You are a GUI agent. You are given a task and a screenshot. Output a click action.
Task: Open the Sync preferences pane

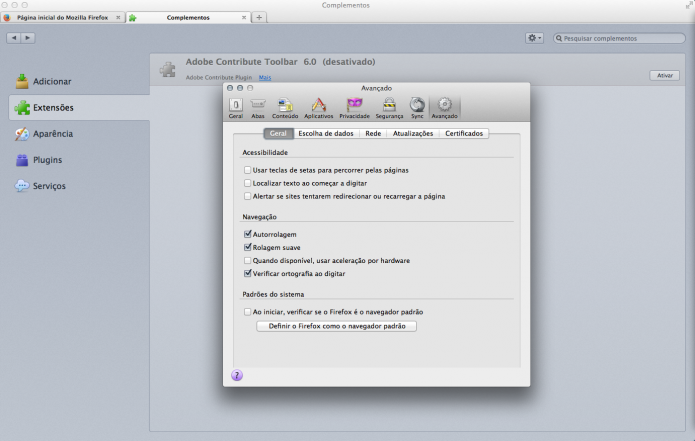click(x=417, y=108)
